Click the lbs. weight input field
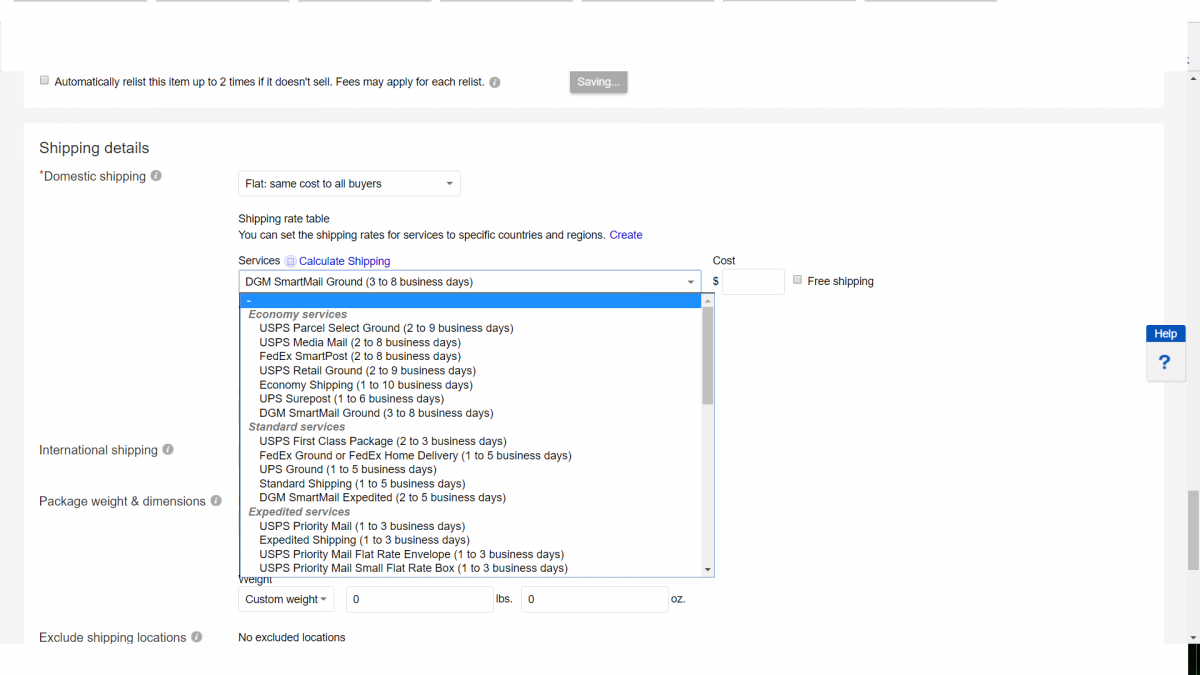1200x675 pixels. point(420,599)
